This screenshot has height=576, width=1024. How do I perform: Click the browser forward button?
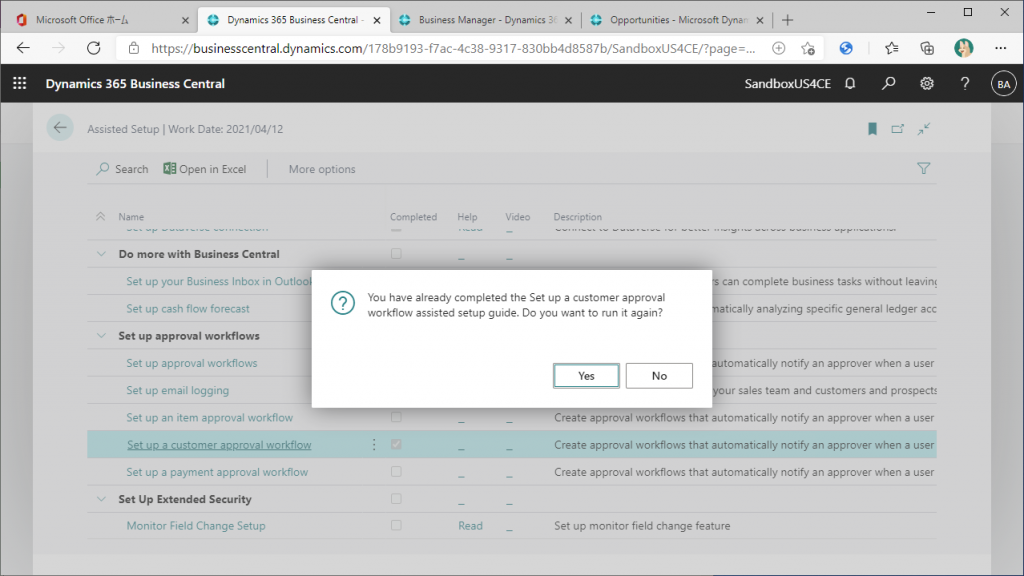tap(59, 48)
